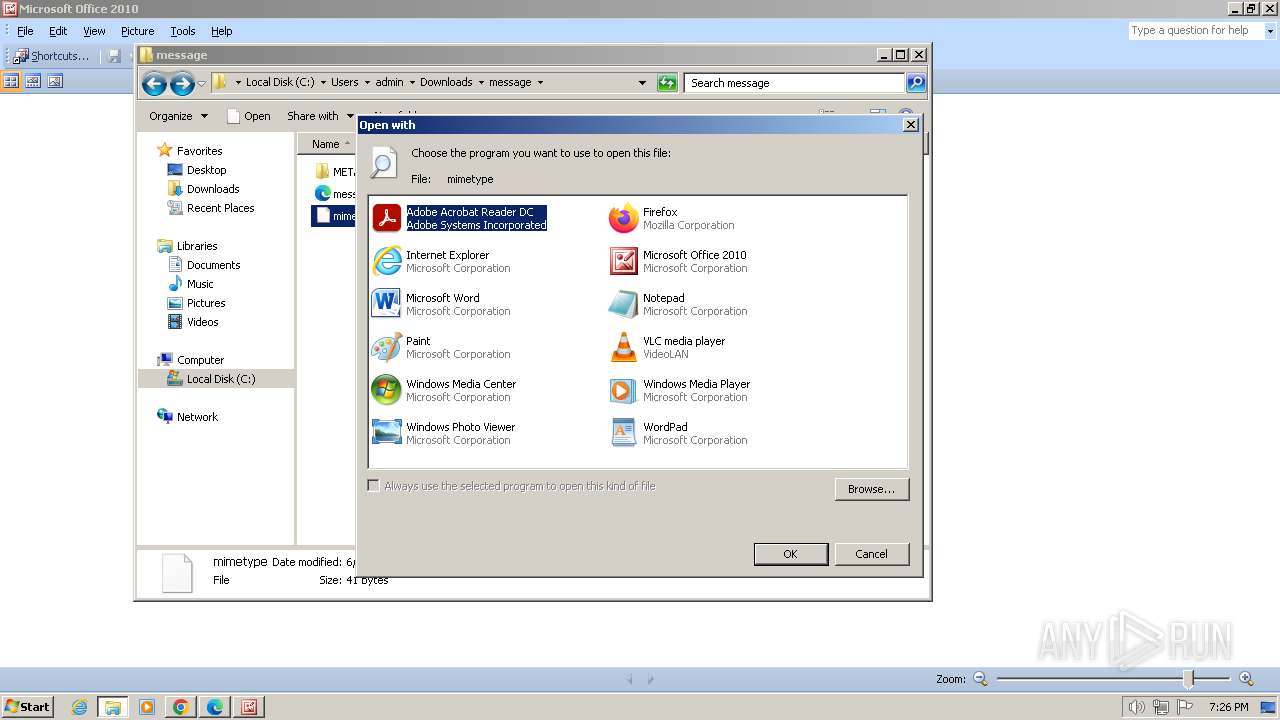Pick VLC media player cone icon
This screenshot has width=1280, height=720.
(x=624, y=347)
